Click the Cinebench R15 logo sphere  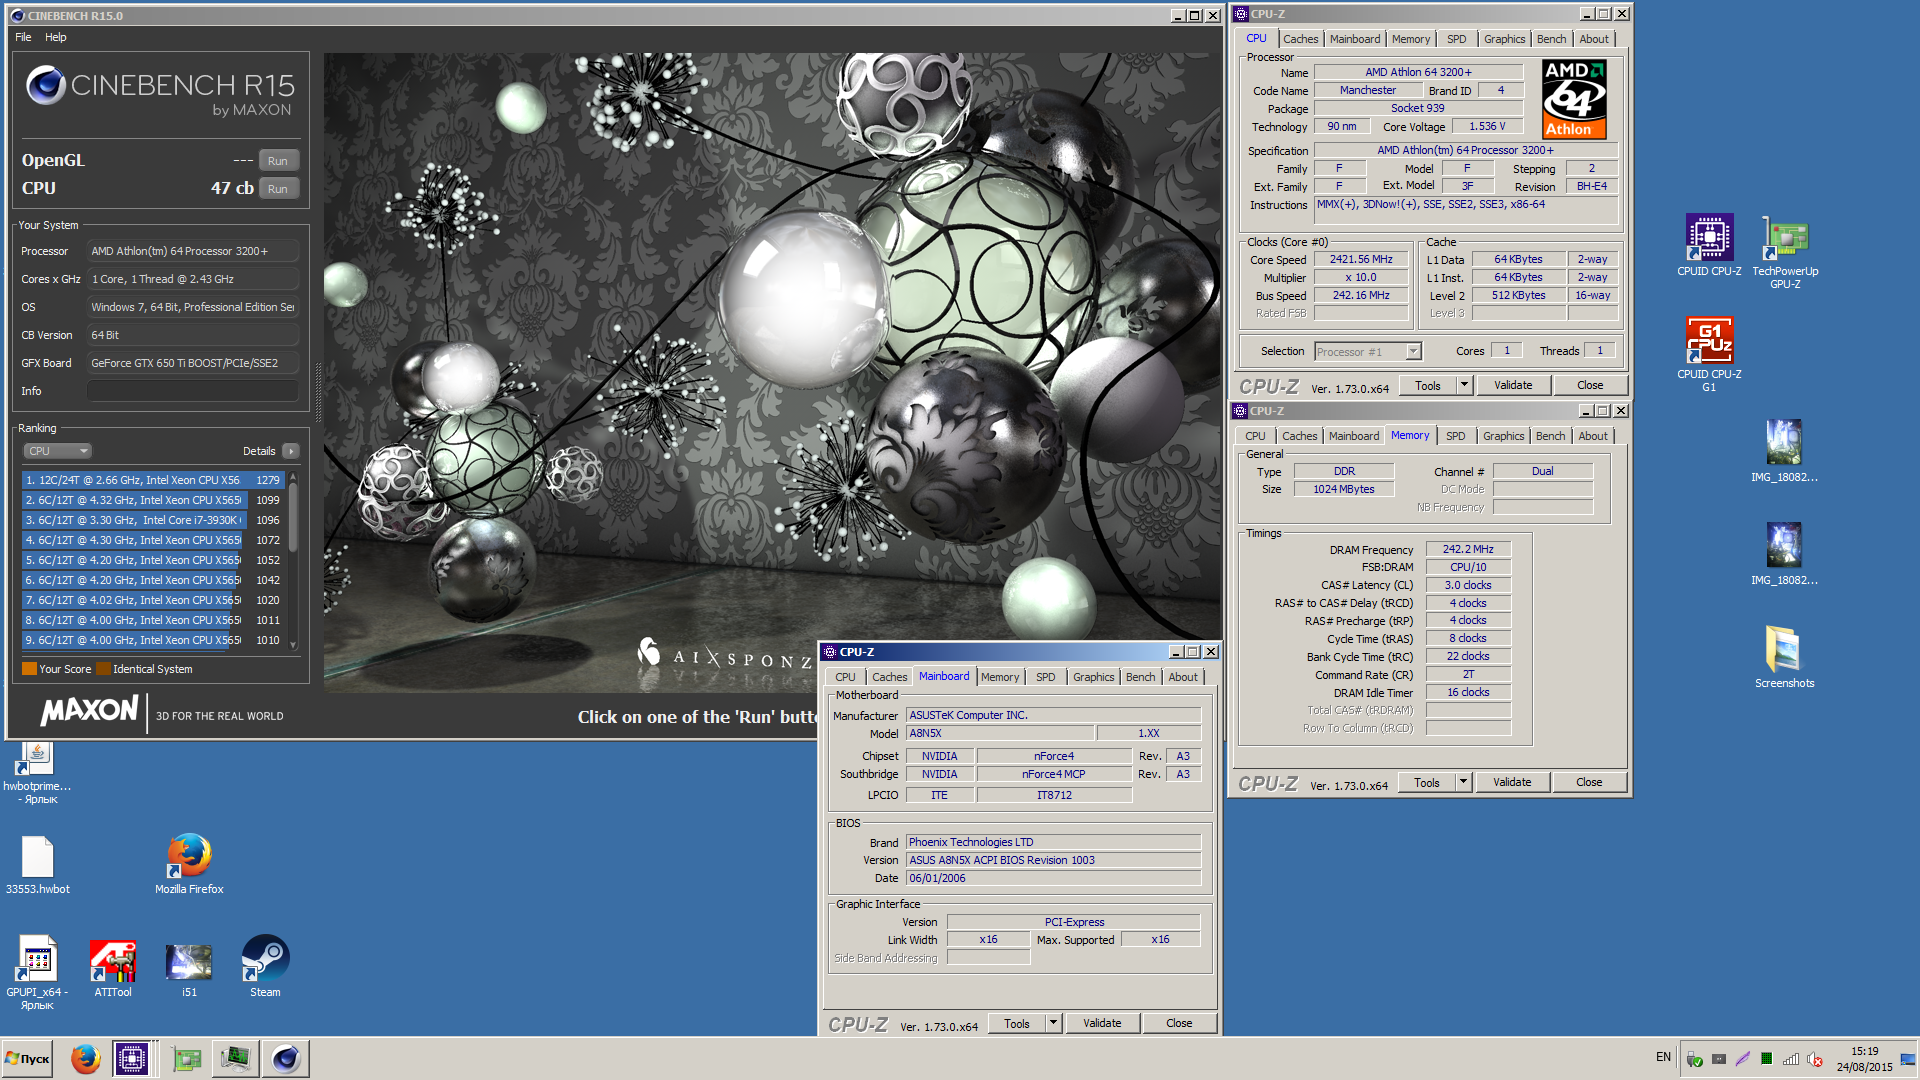coord(46,86)
